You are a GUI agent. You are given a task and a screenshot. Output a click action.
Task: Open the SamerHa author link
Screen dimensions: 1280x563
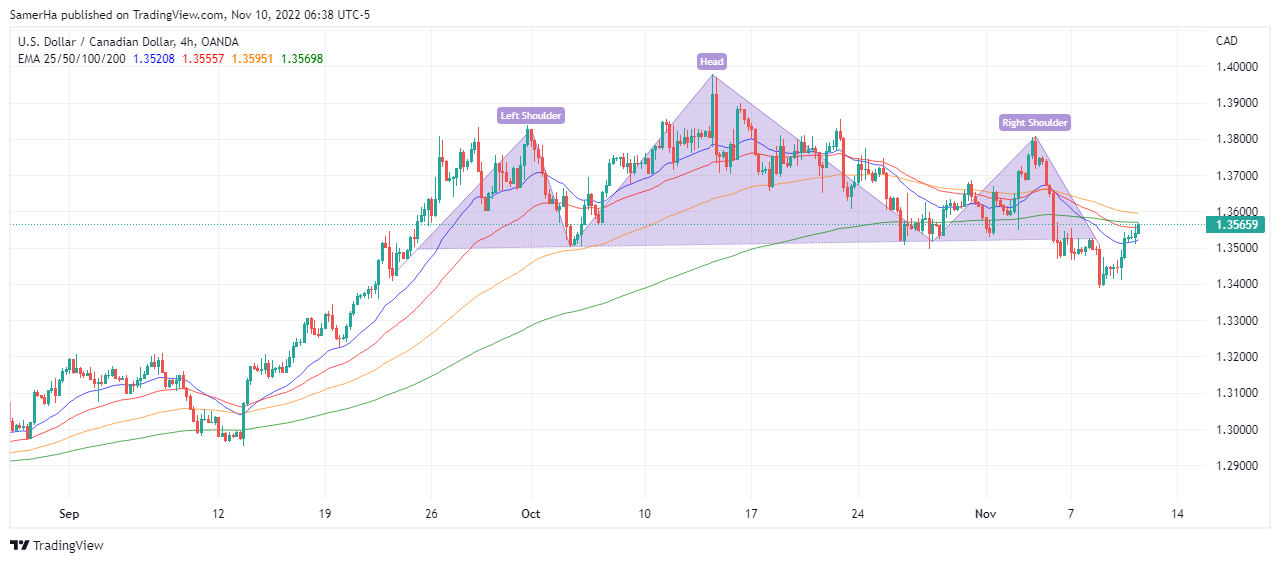tap(34, 15)
